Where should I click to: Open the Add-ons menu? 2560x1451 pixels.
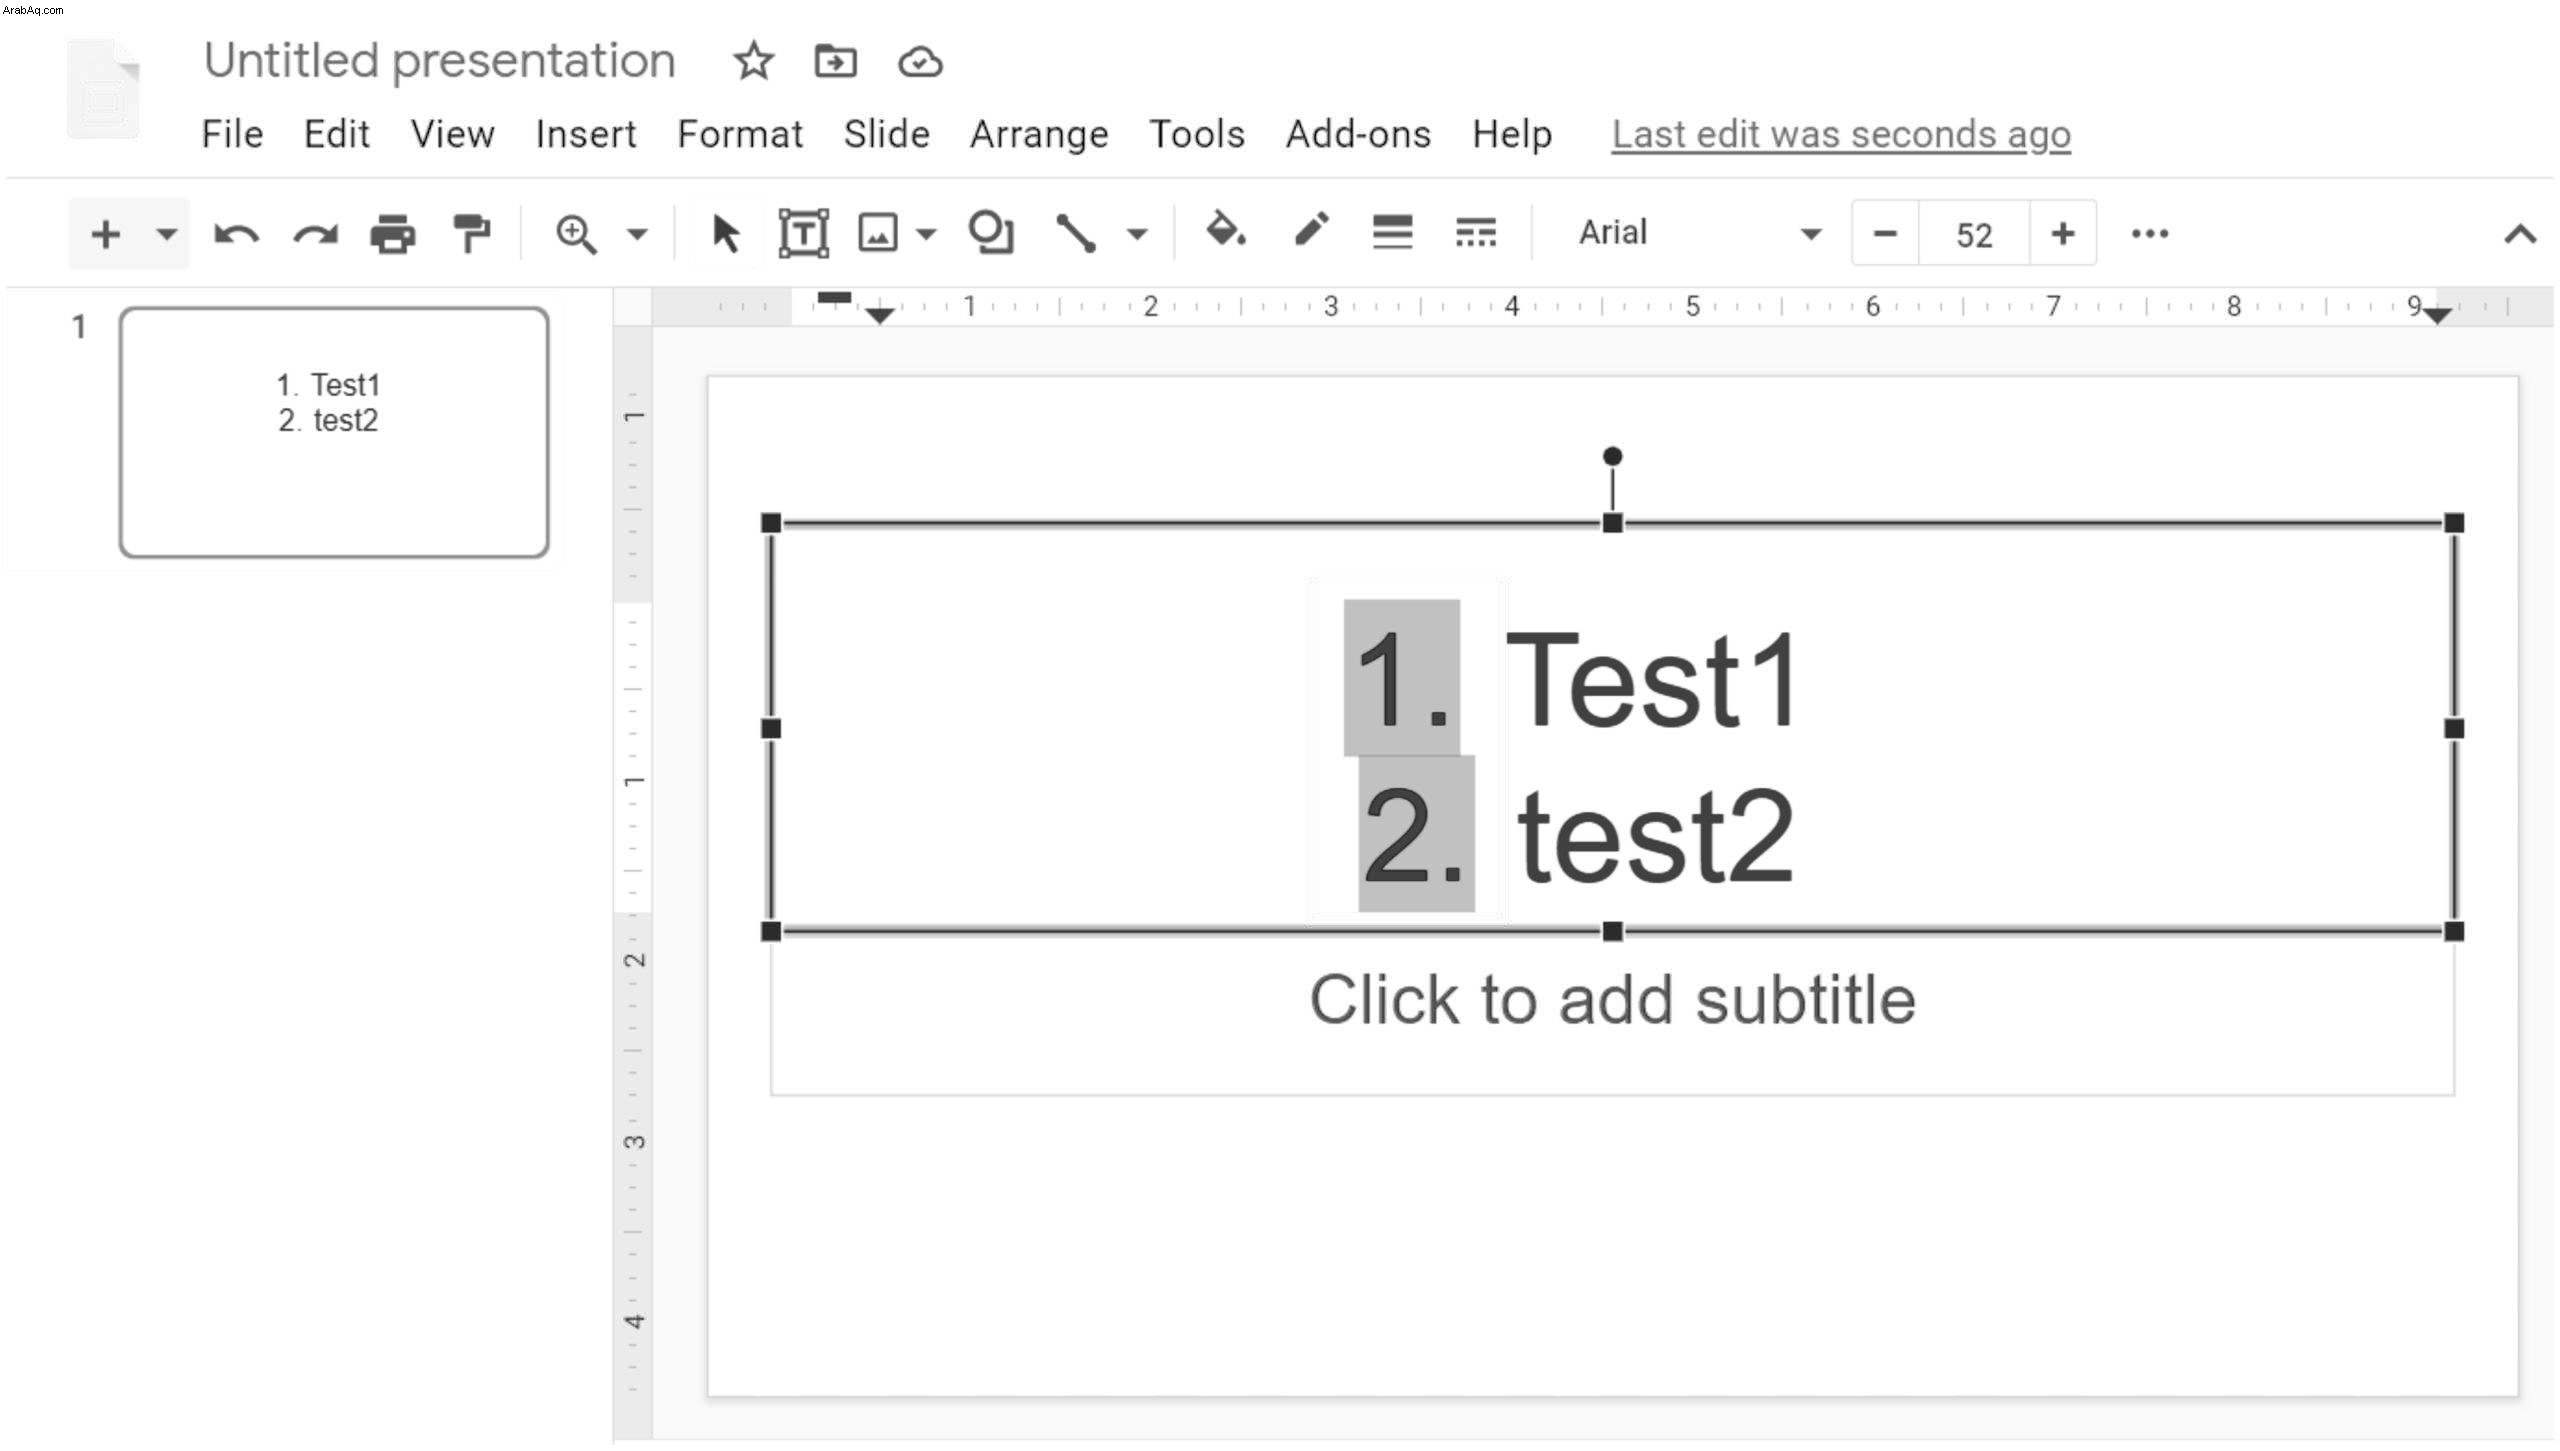tap(1358, 134)
